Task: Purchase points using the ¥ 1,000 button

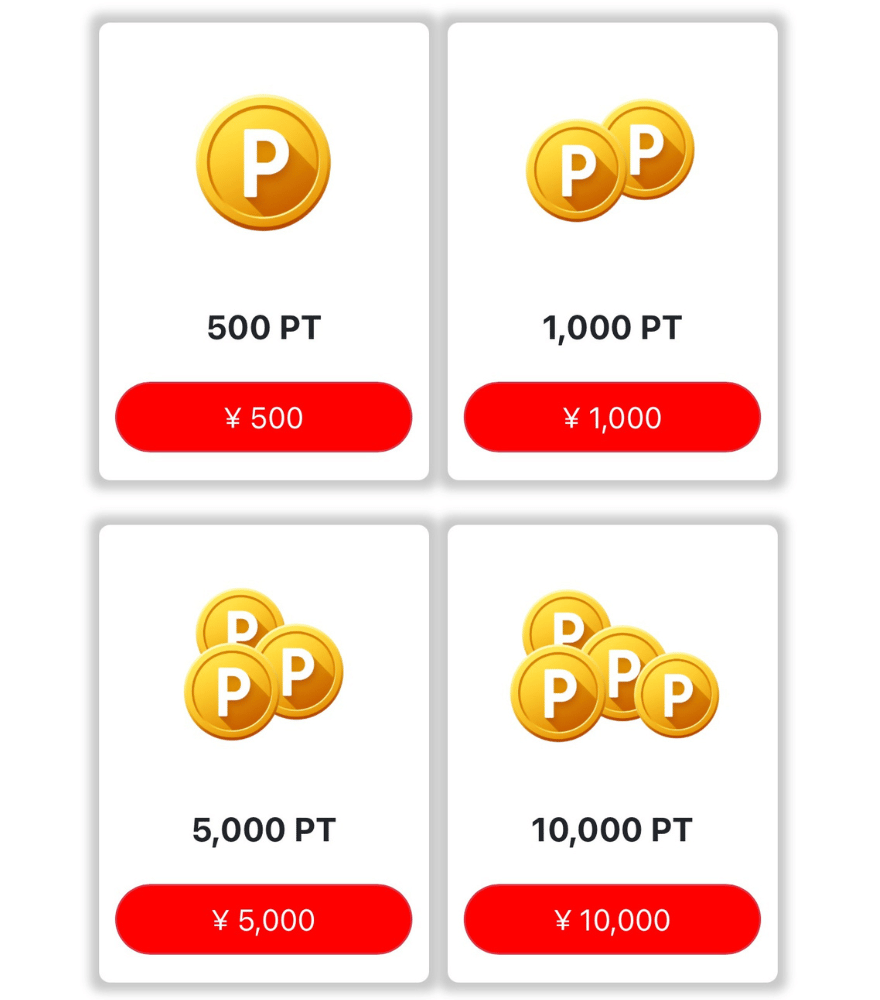Action: coord(612,417)
